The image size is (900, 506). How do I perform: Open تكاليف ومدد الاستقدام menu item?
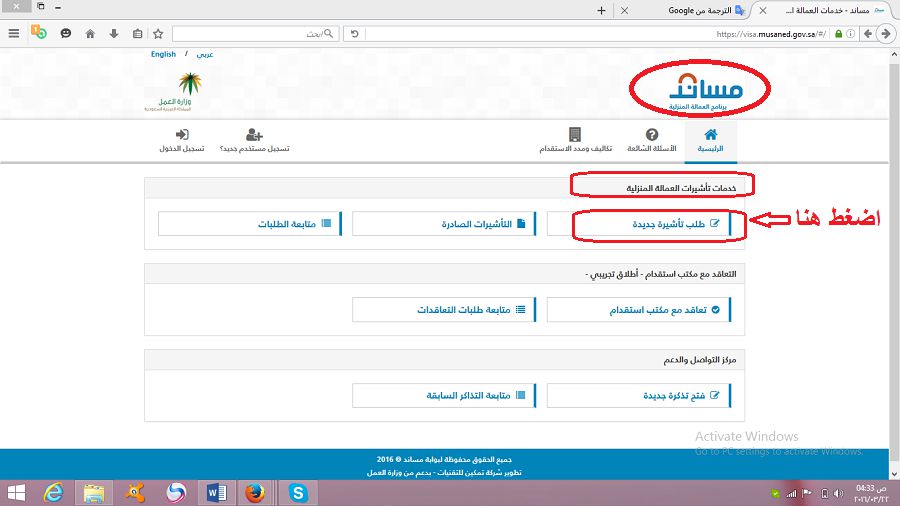point(575,141)
